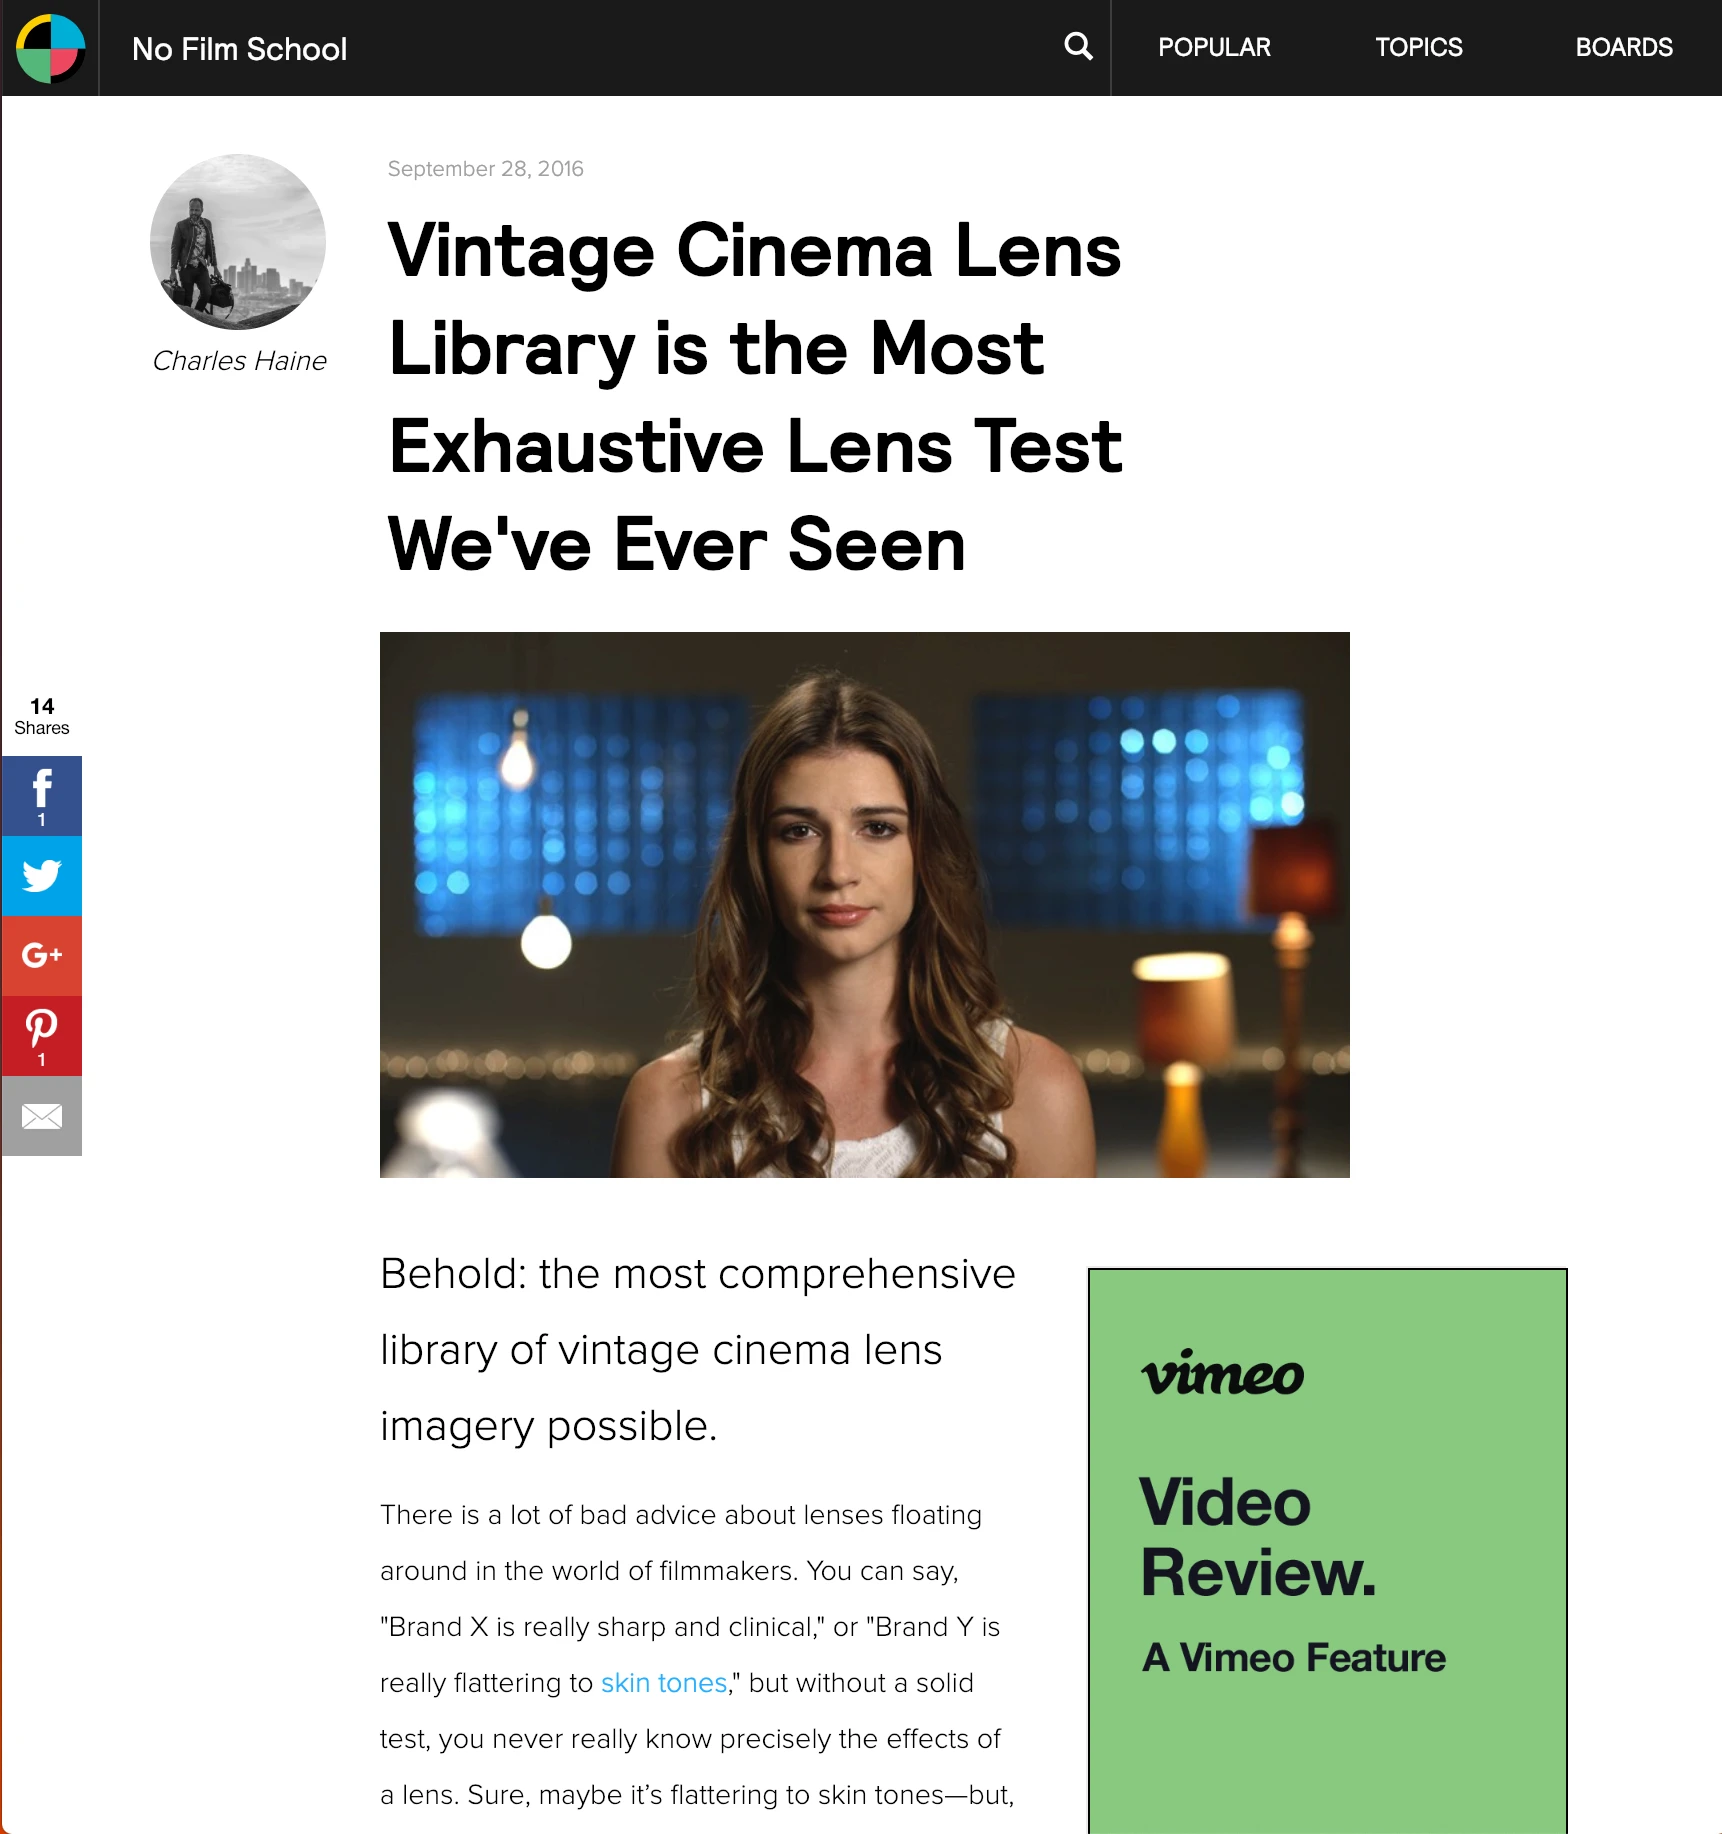Open Charles Haine author name link
The width and height of the screenshot is (1722, 1834).
pos(239,361)
